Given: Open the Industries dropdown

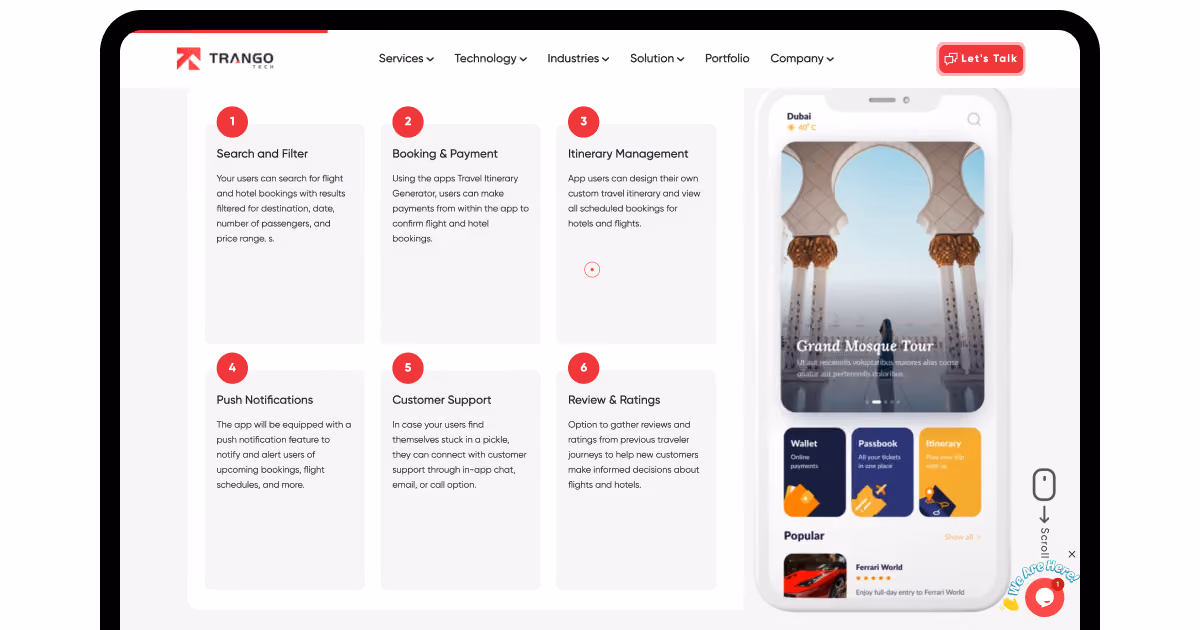Looking at the screenshot, I should pos(578,59).
